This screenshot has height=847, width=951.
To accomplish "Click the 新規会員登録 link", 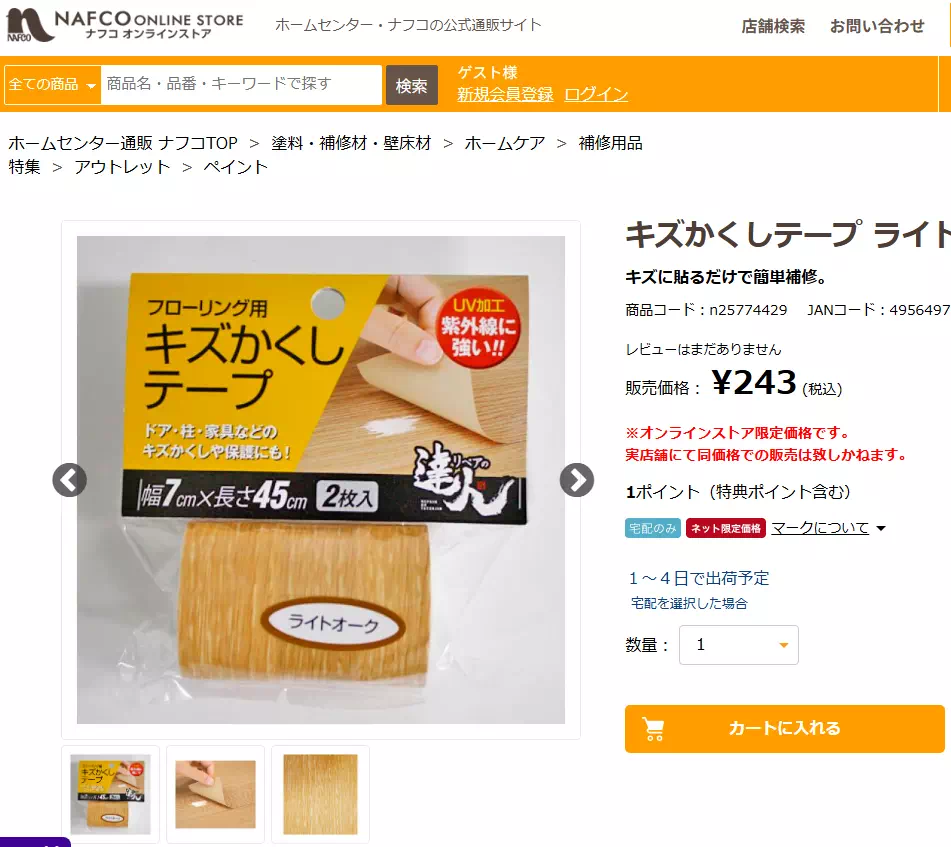I will click(505, 95).
